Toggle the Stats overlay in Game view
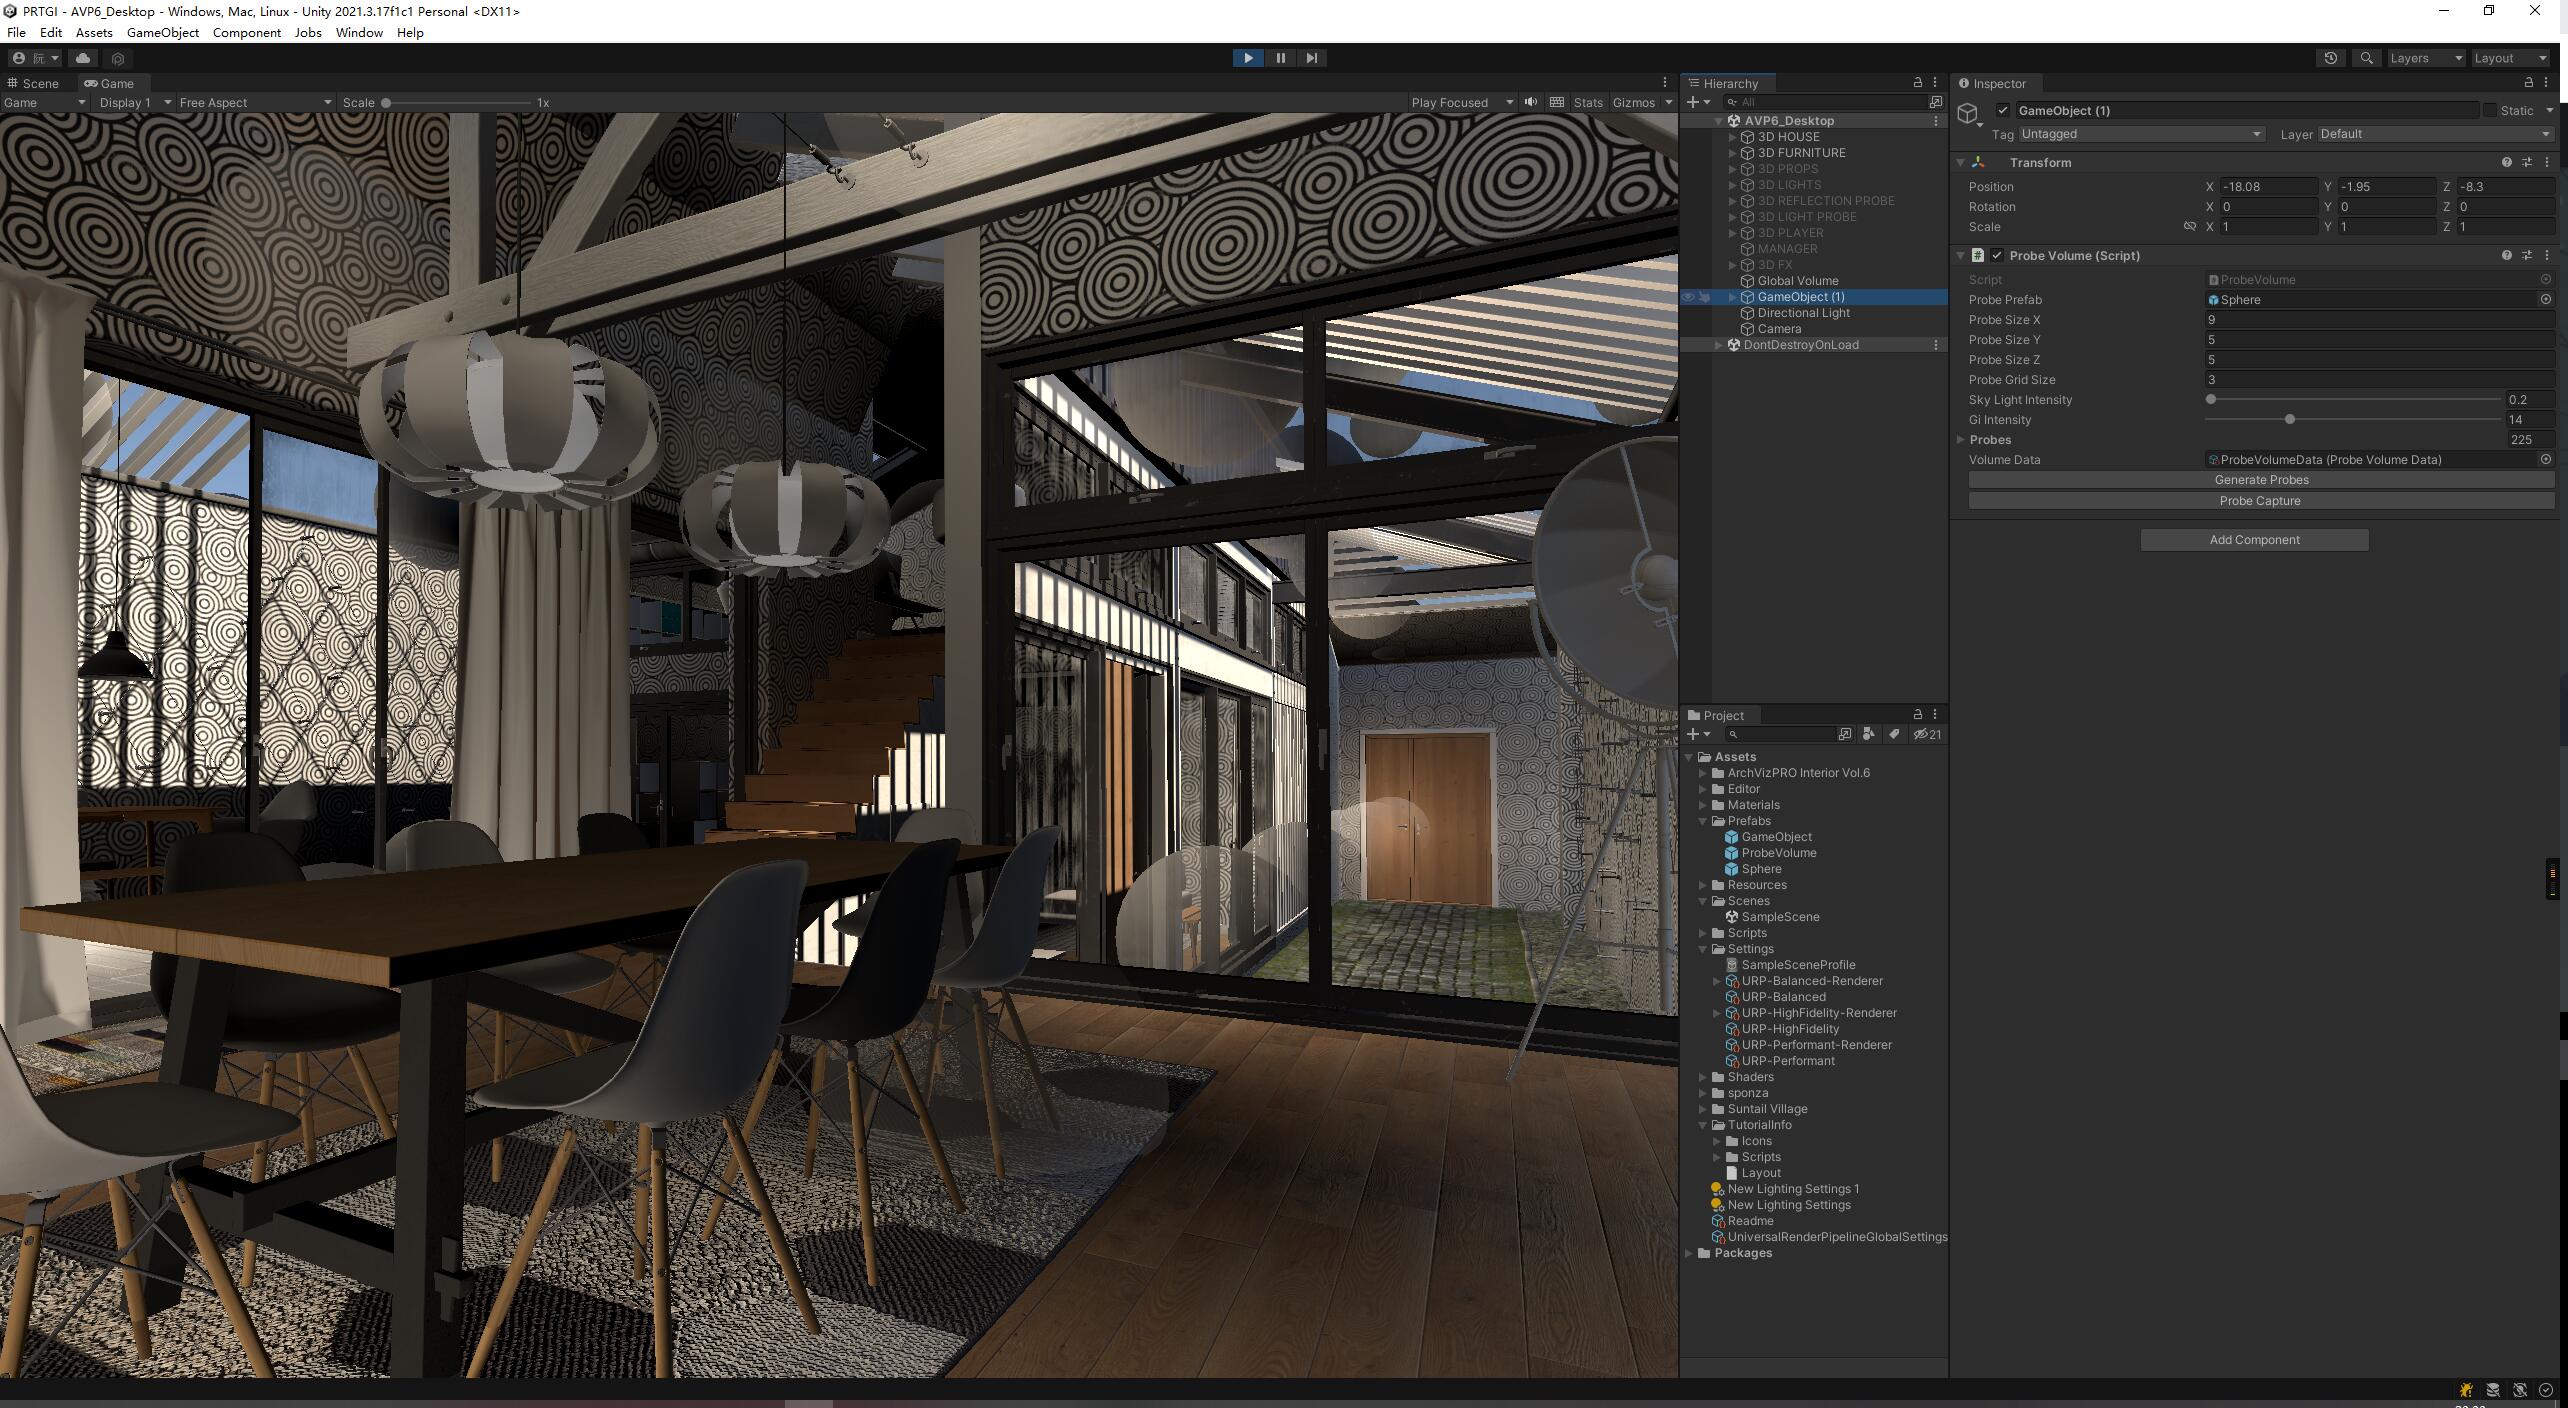Screen dimensions: 2568x1408 1587,102
